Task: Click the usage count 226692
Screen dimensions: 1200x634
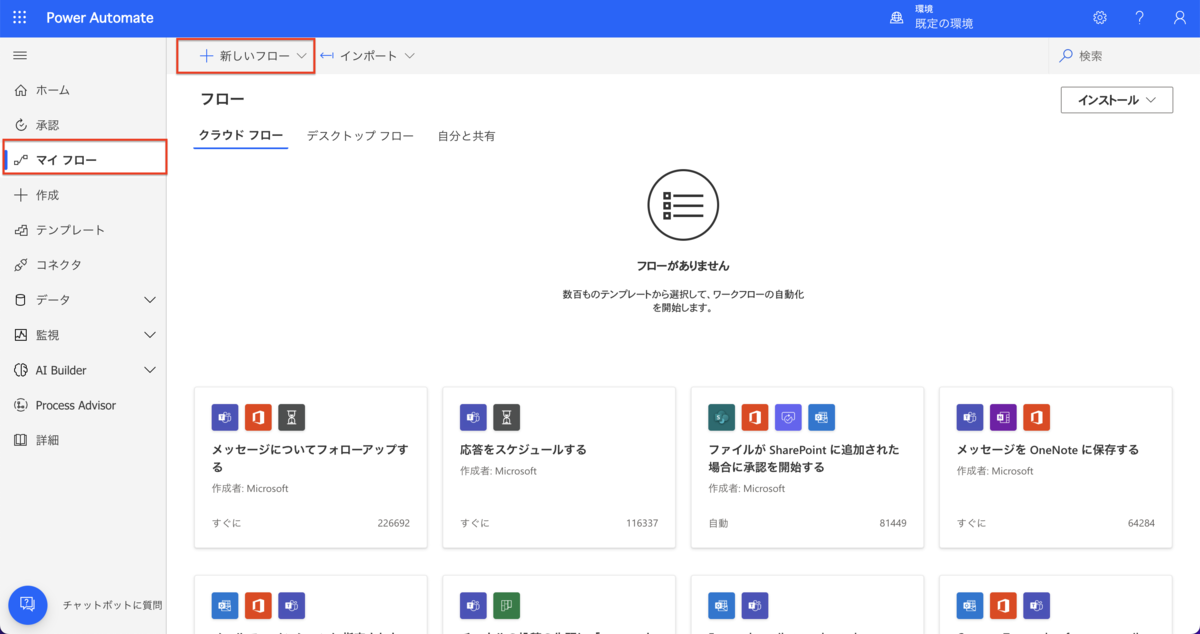Action: pos(393,523)
